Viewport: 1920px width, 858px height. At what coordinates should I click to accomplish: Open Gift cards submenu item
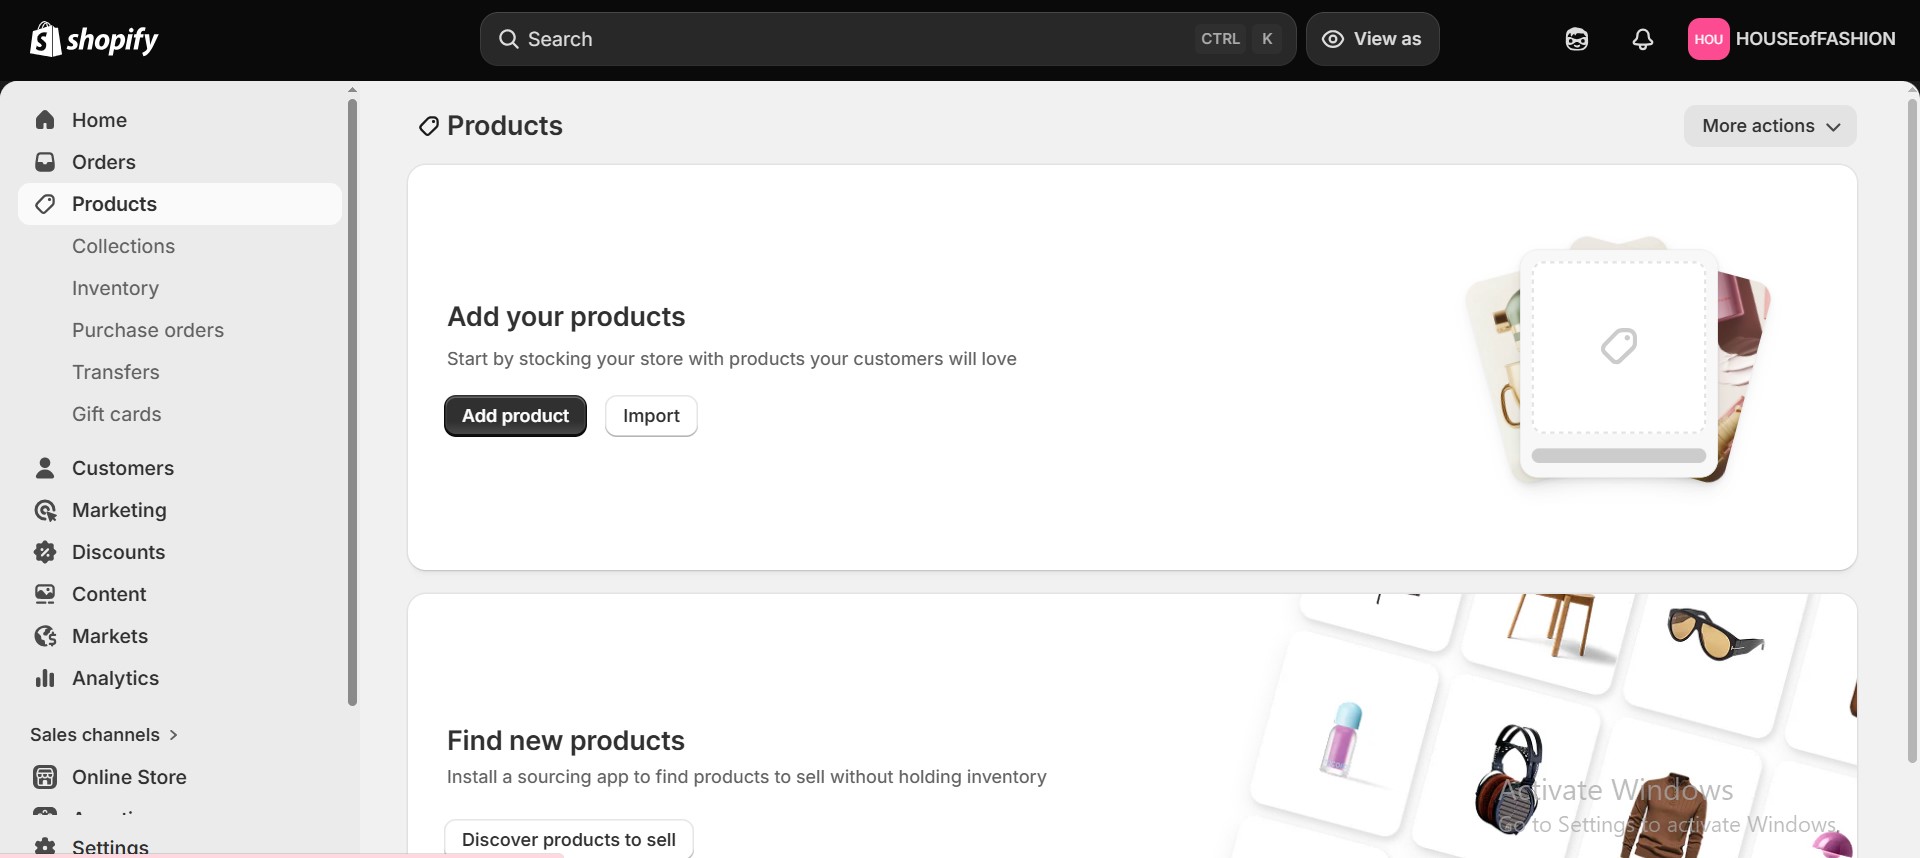(116, 414)
